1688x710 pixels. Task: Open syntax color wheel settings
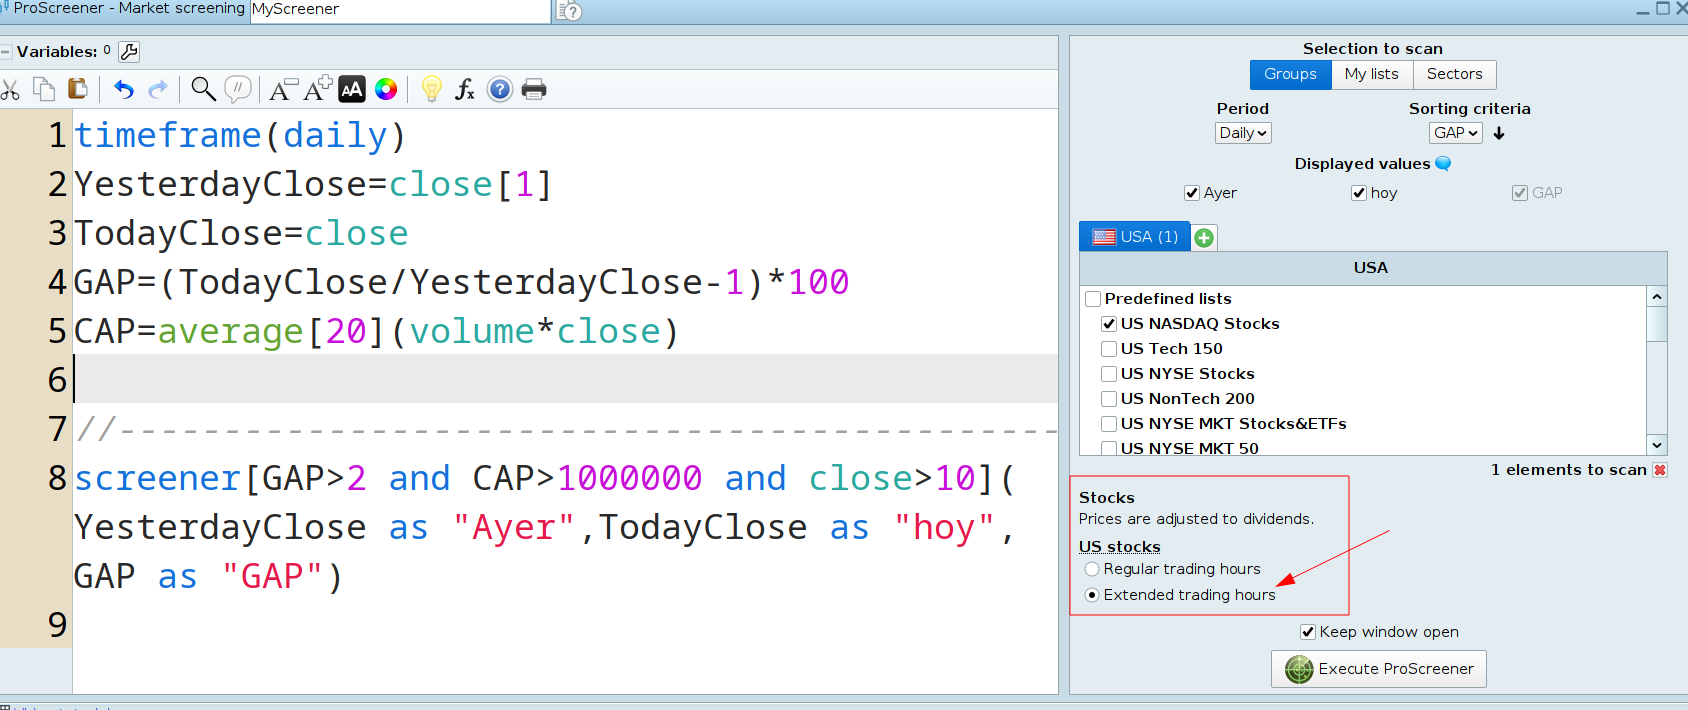point(386,90)
